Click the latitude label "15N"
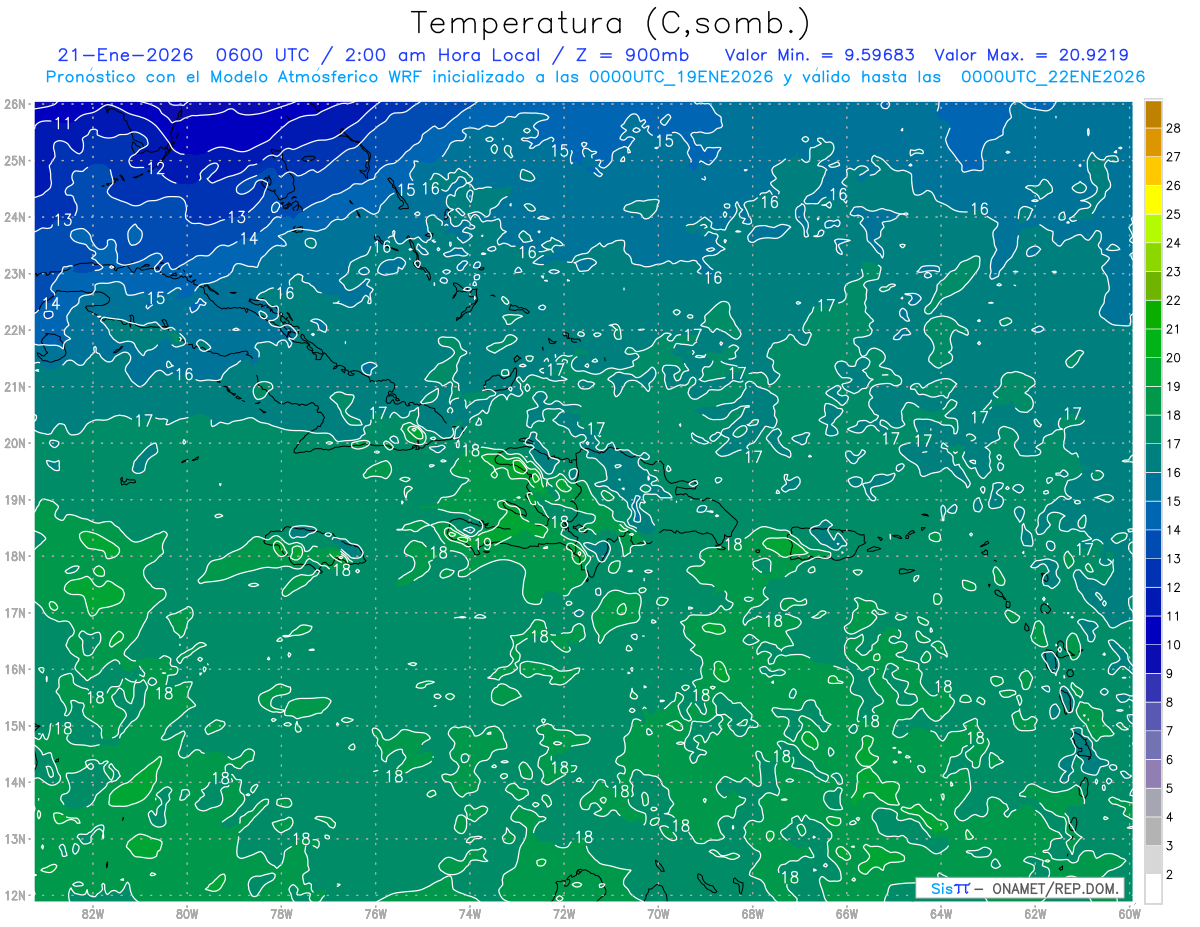 pos(15,725)
